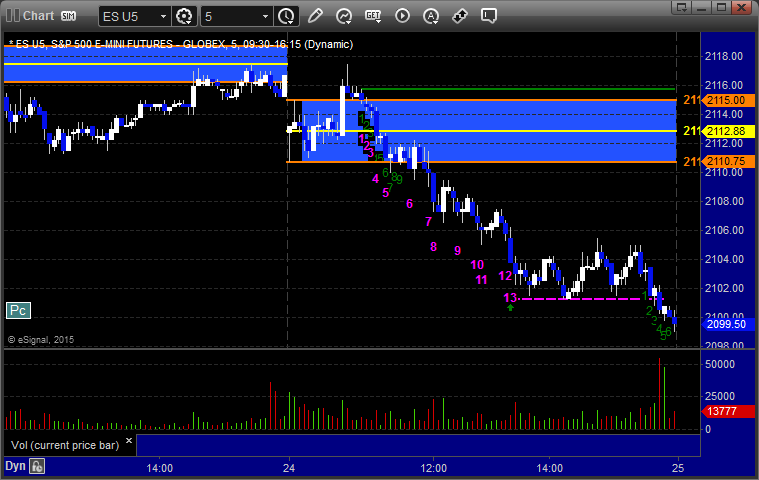Click the symbol link arrows icon
759x480 pixels.
click(460, 16)
